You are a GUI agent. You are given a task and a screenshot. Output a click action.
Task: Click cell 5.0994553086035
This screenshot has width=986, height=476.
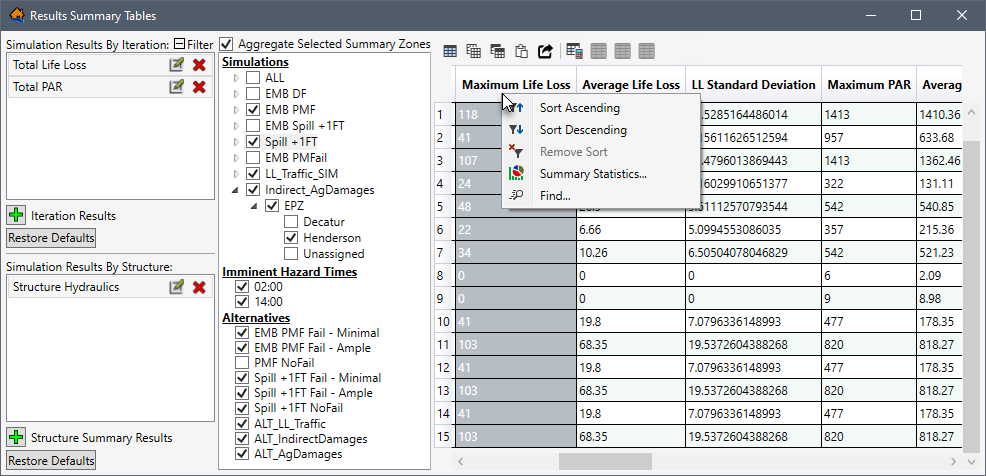[x=753, y=230]
